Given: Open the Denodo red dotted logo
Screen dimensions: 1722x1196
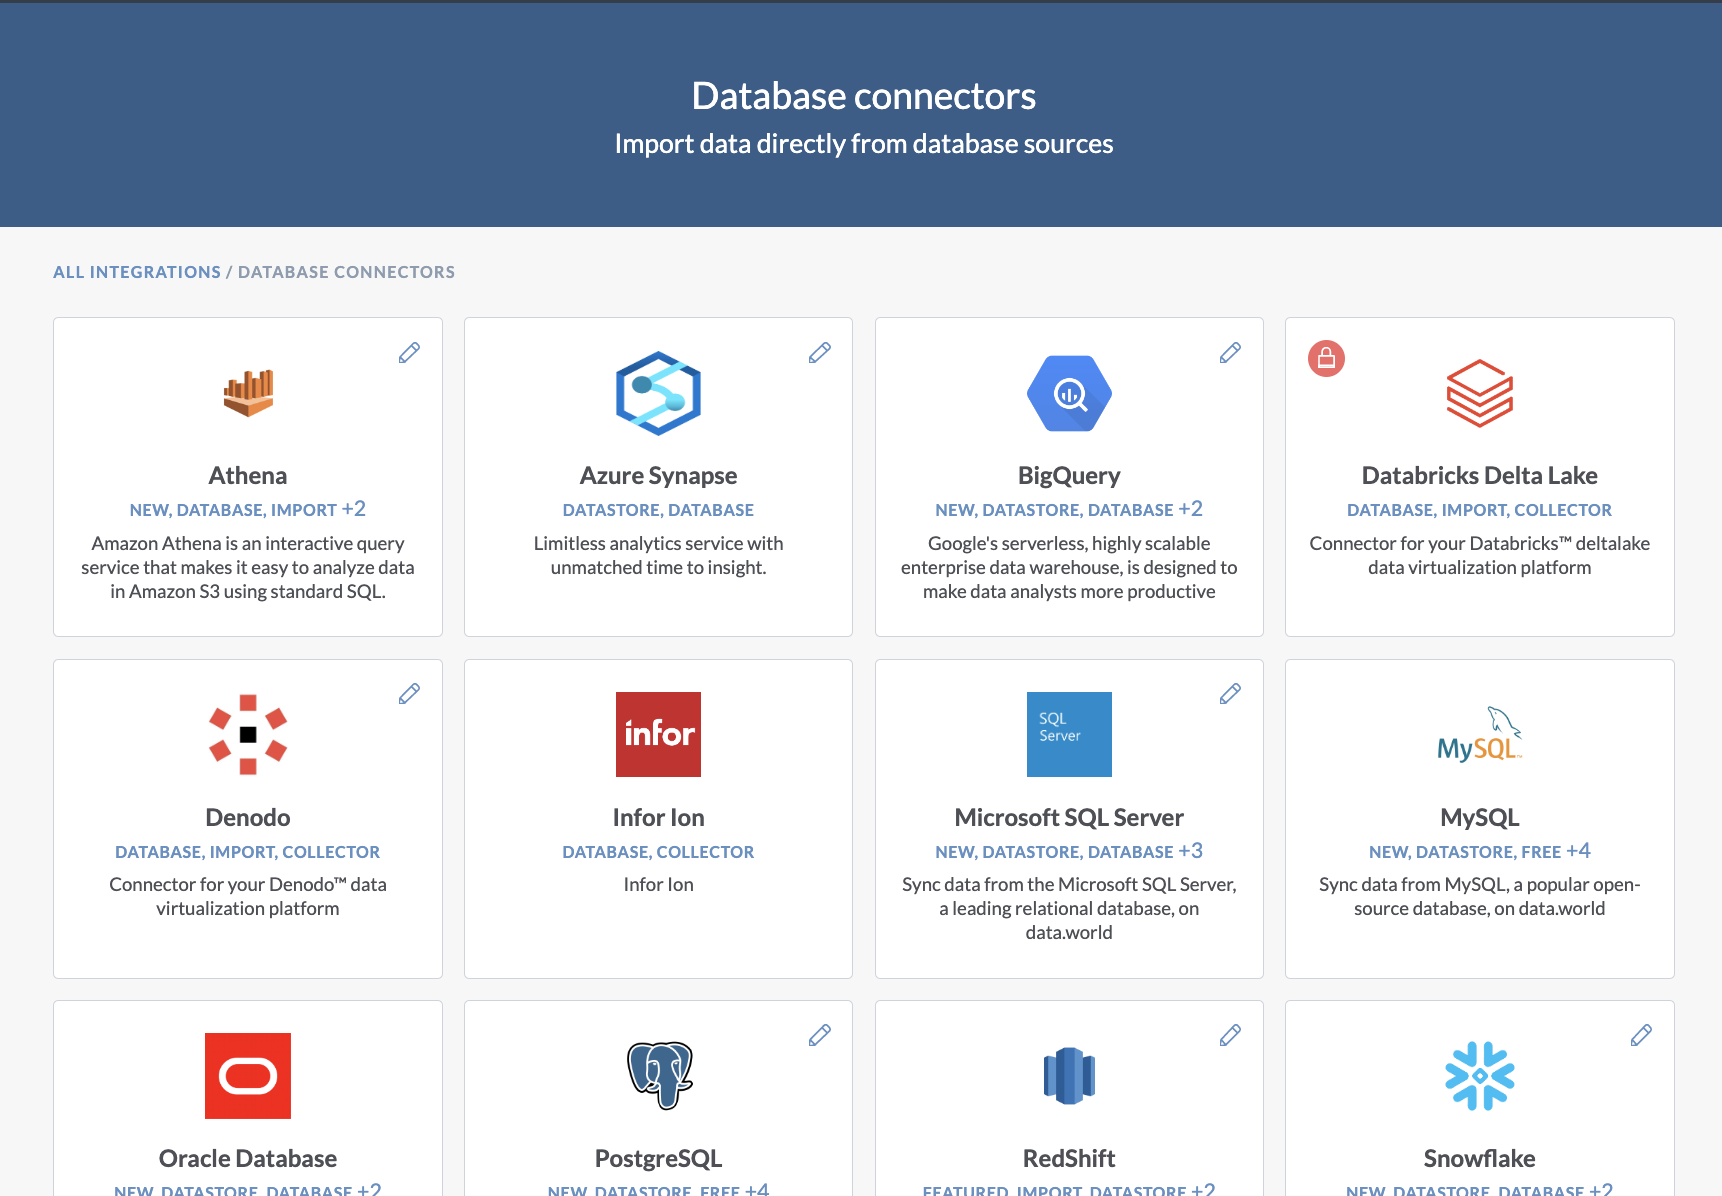Looking at the screenshot, I should [248, 734].
